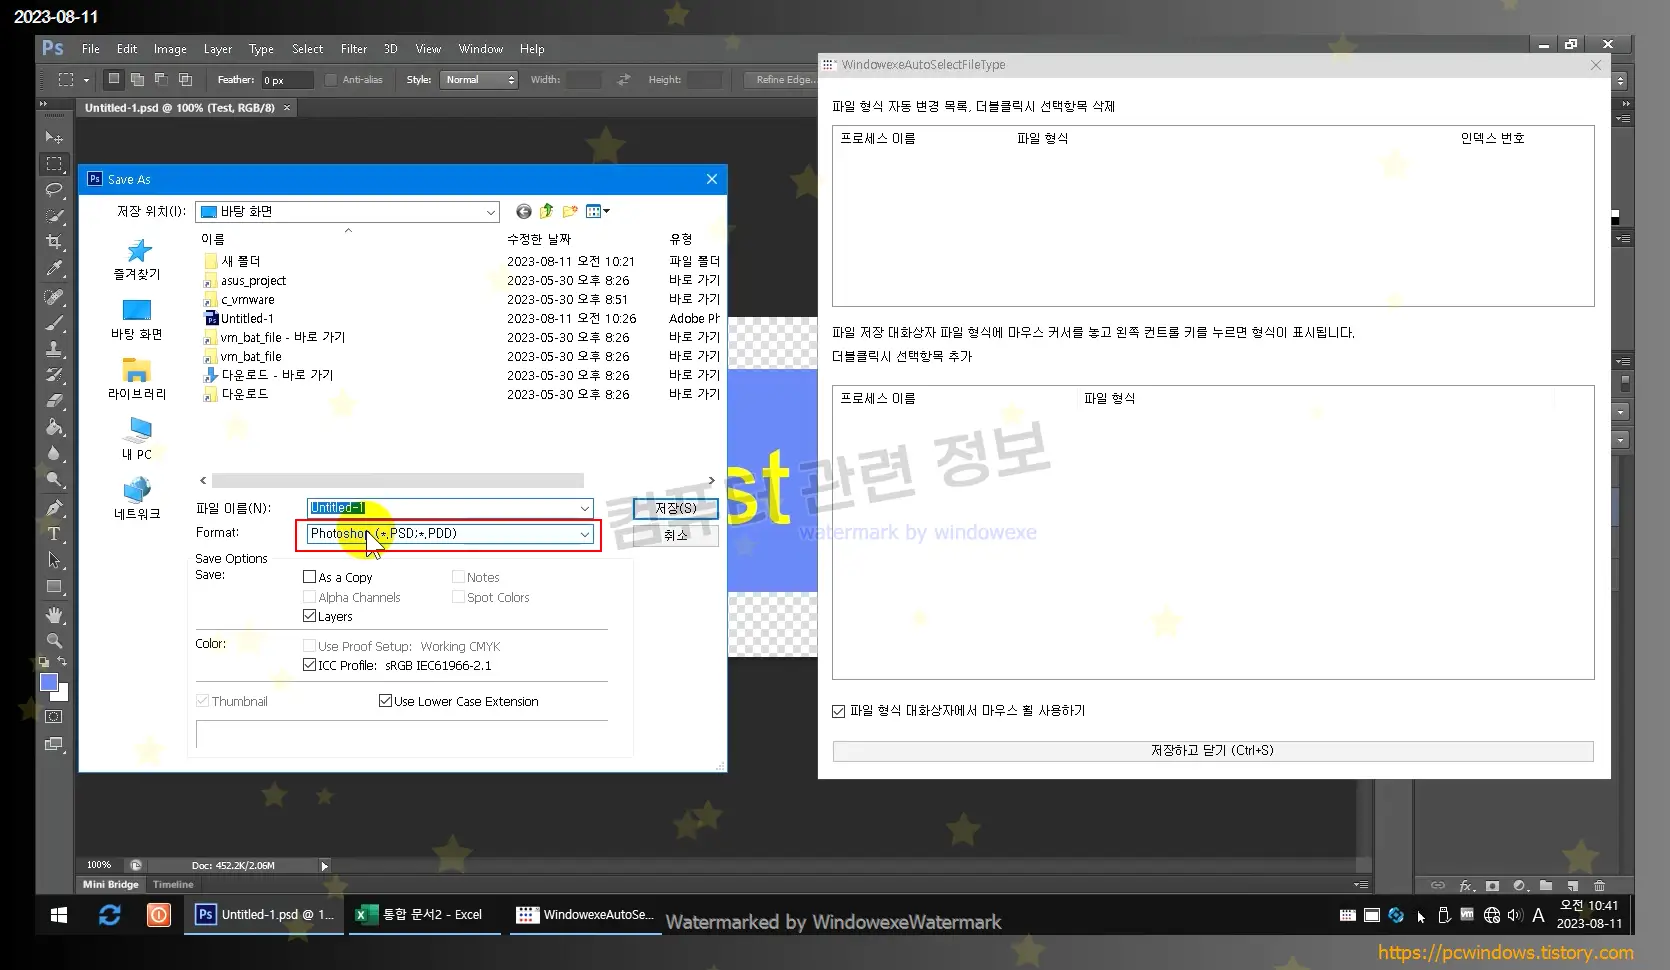Check the As a Copy checkbox
Viewport: 1670px width, 970px height.
[309, 577]
